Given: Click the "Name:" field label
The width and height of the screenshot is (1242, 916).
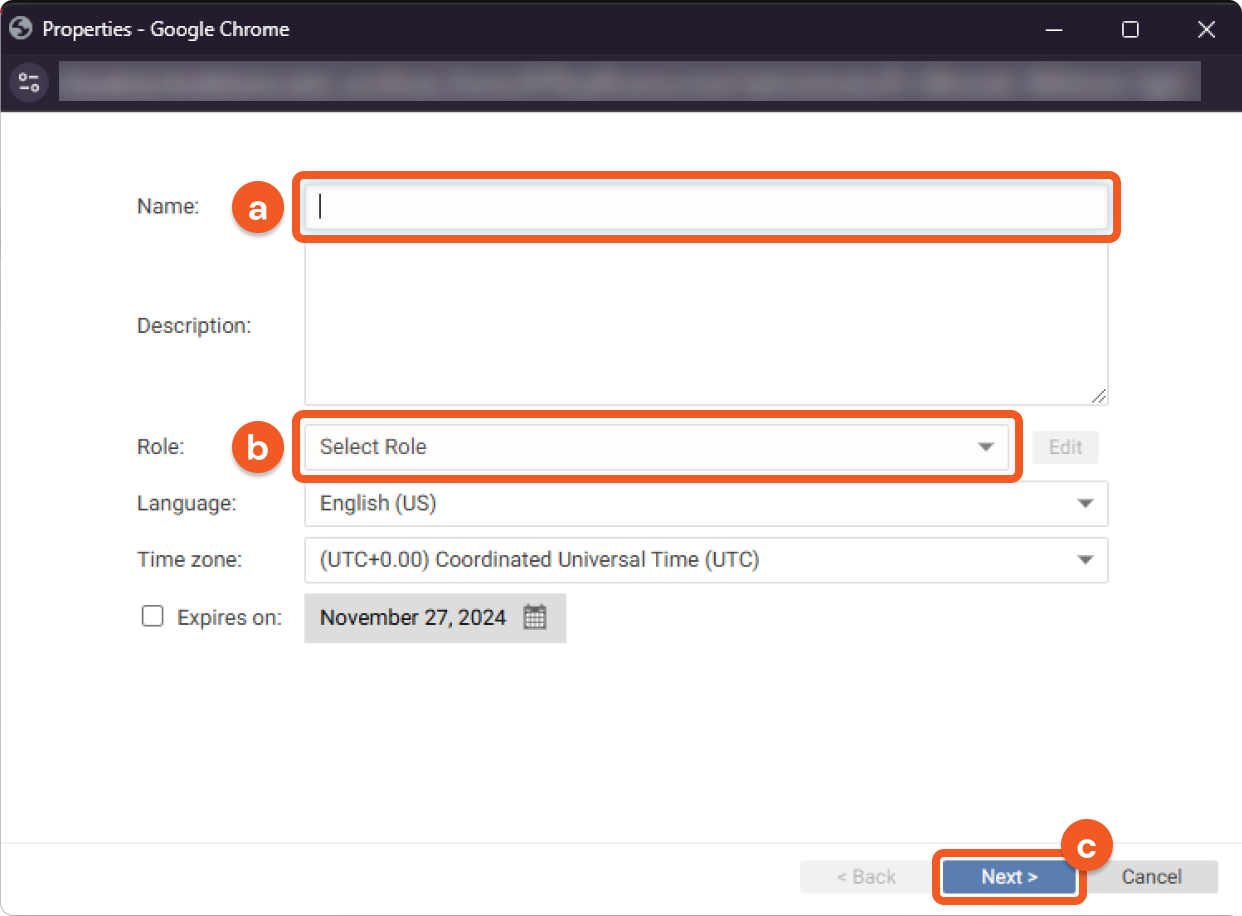Looking at the screenshot, I should (x=168, y=206).
